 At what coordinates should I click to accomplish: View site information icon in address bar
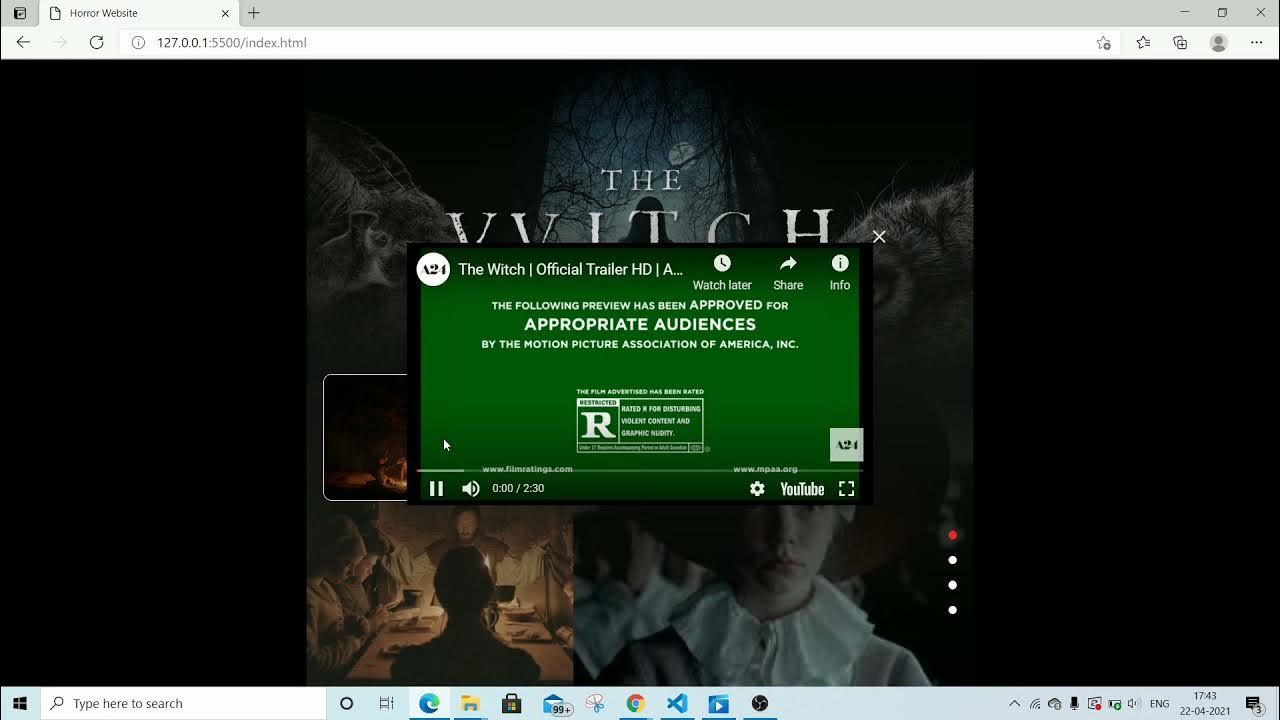click(138, 42)
